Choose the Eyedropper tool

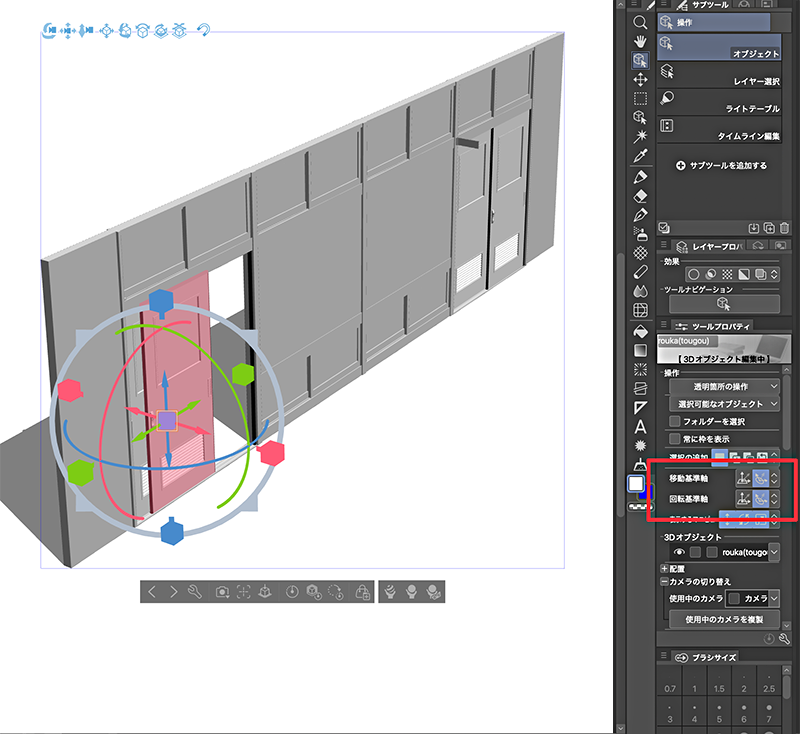[640, 156]
